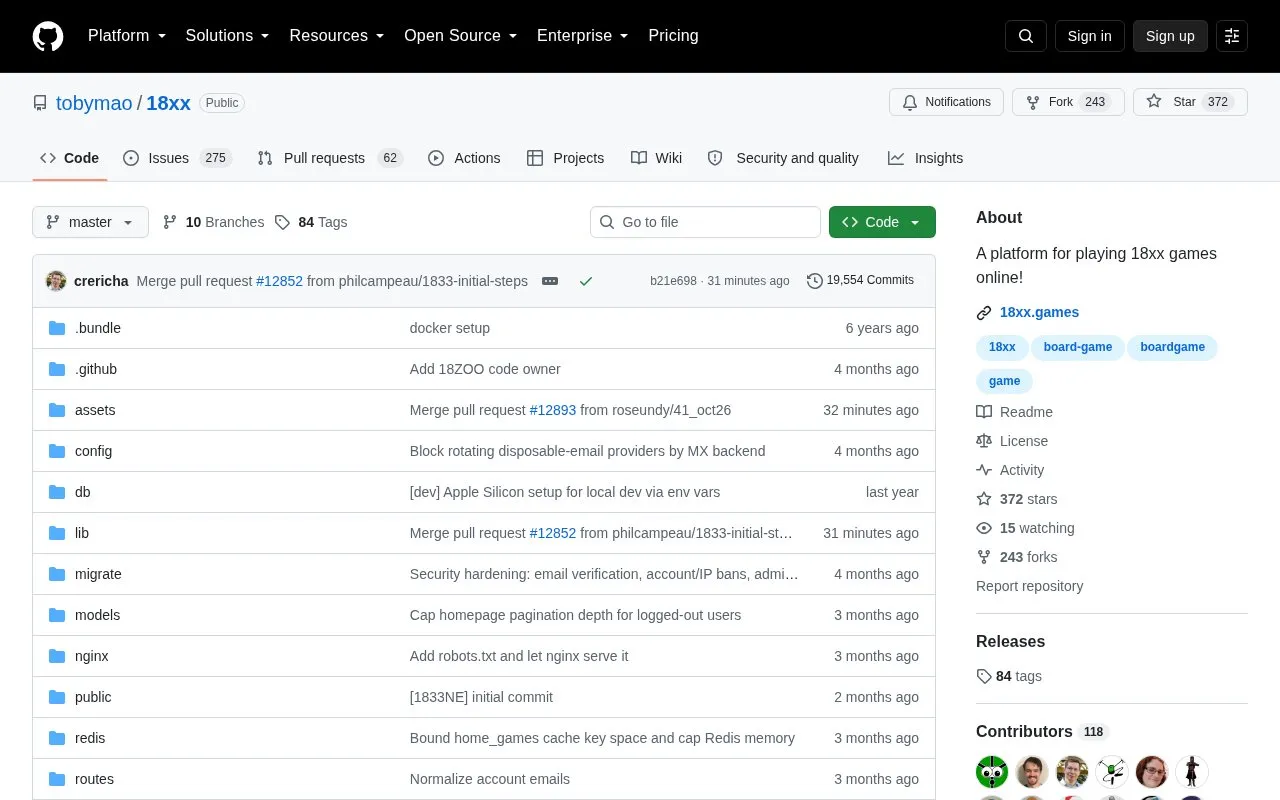Expand the Solutions menu
1280x800 pixels.
pyautogui.click(x=228, y=36)
